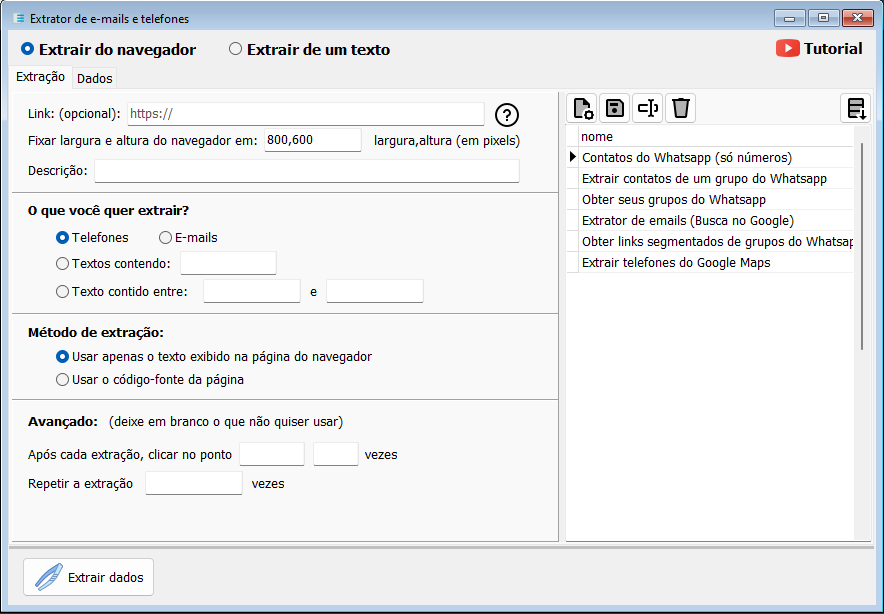The height and width of the screenshot is (614, 884).
Task: Save the extraction preset with the floppy icon
Action: [615, 108]
